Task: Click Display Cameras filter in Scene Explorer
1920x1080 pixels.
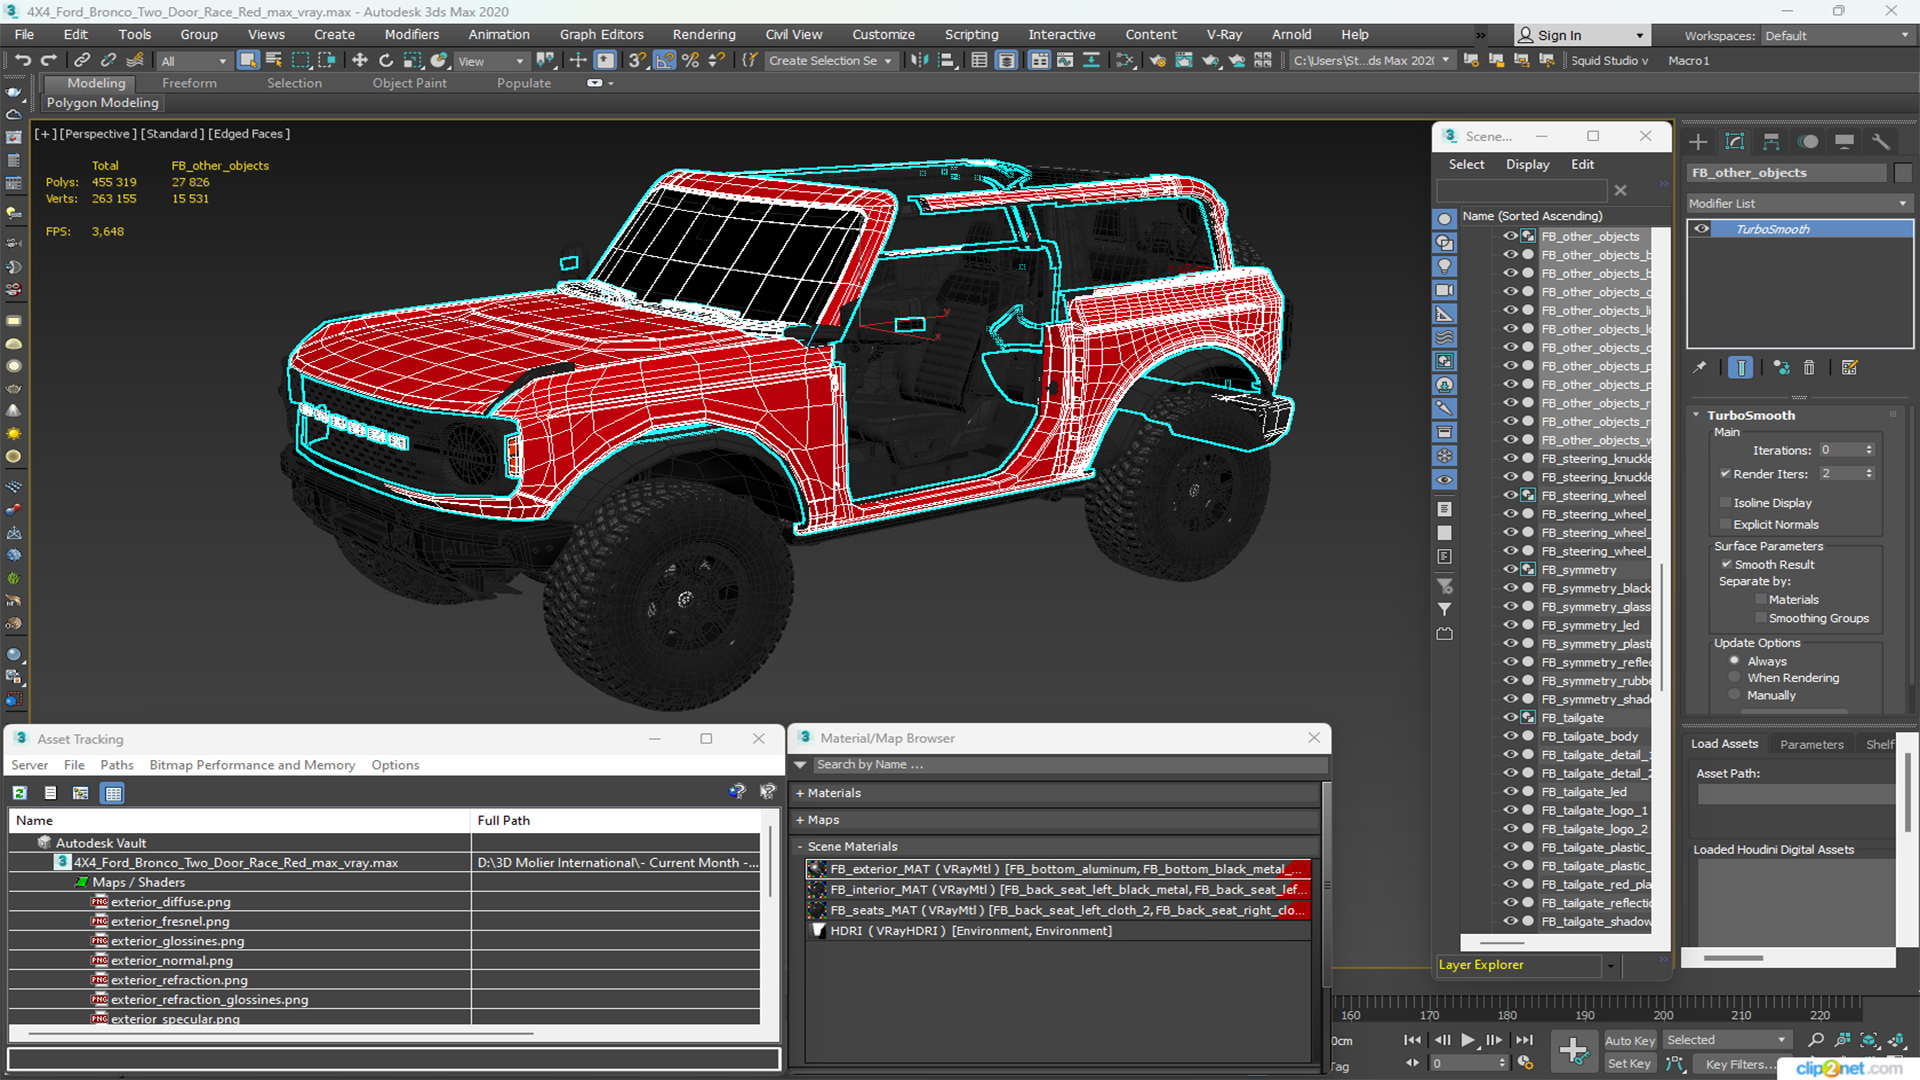Action: pyautogui.click(x=1445, y=290)
